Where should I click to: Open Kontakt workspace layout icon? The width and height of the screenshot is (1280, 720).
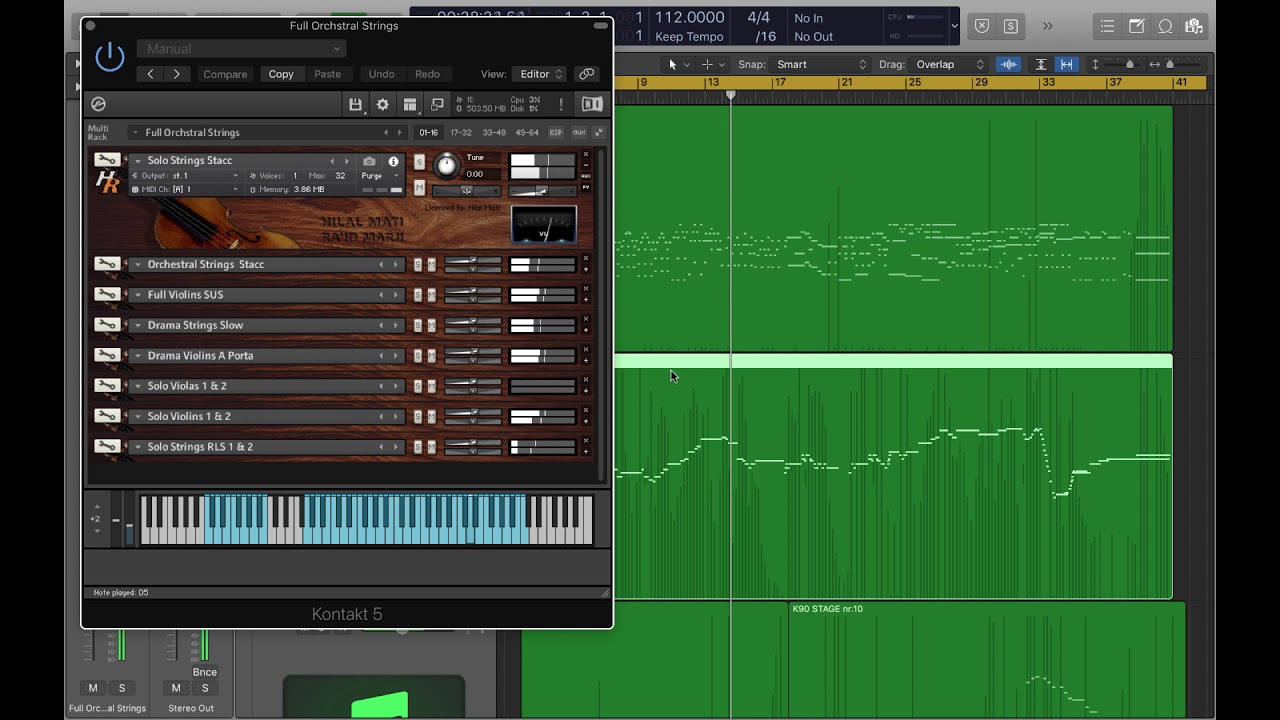pyautogui.click(x=410, y=104)
